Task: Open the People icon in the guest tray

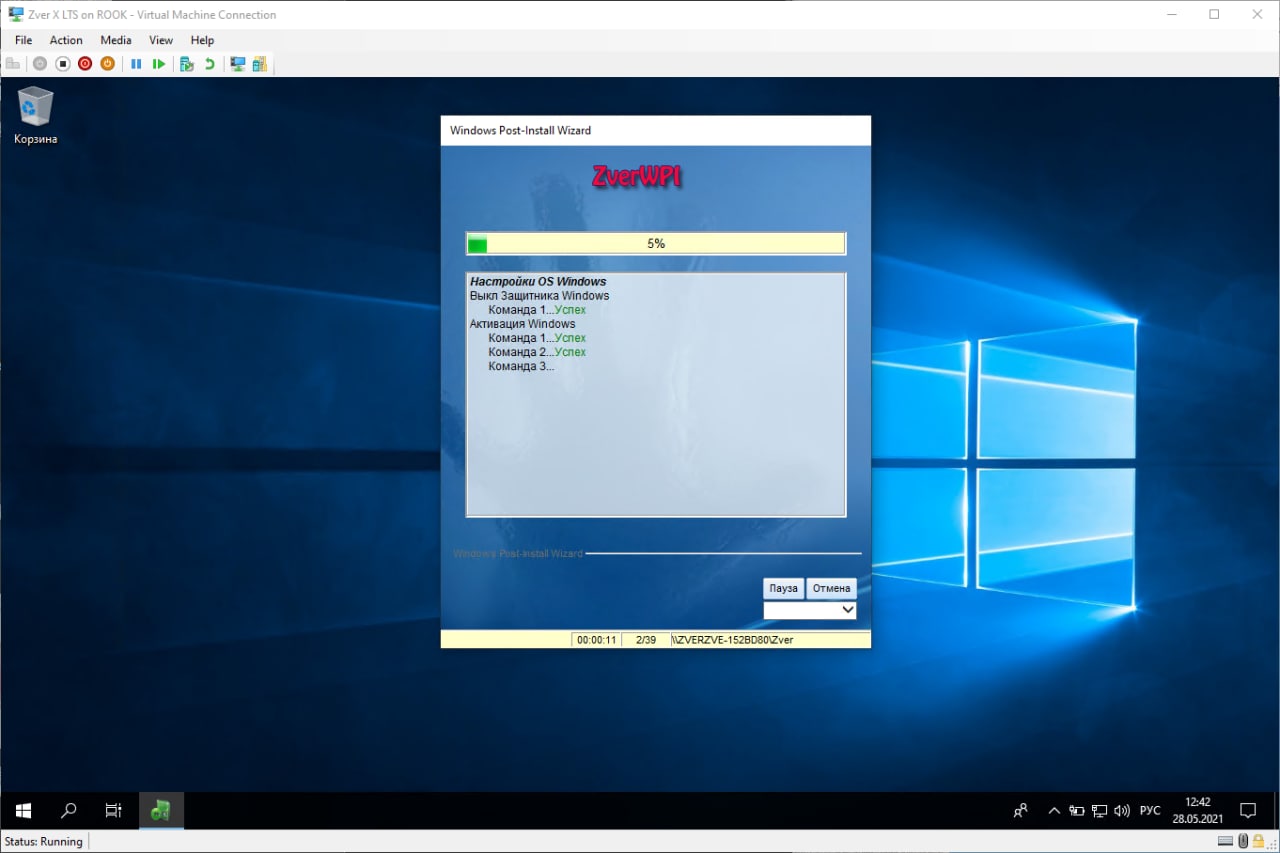Action: point(1020,811)
